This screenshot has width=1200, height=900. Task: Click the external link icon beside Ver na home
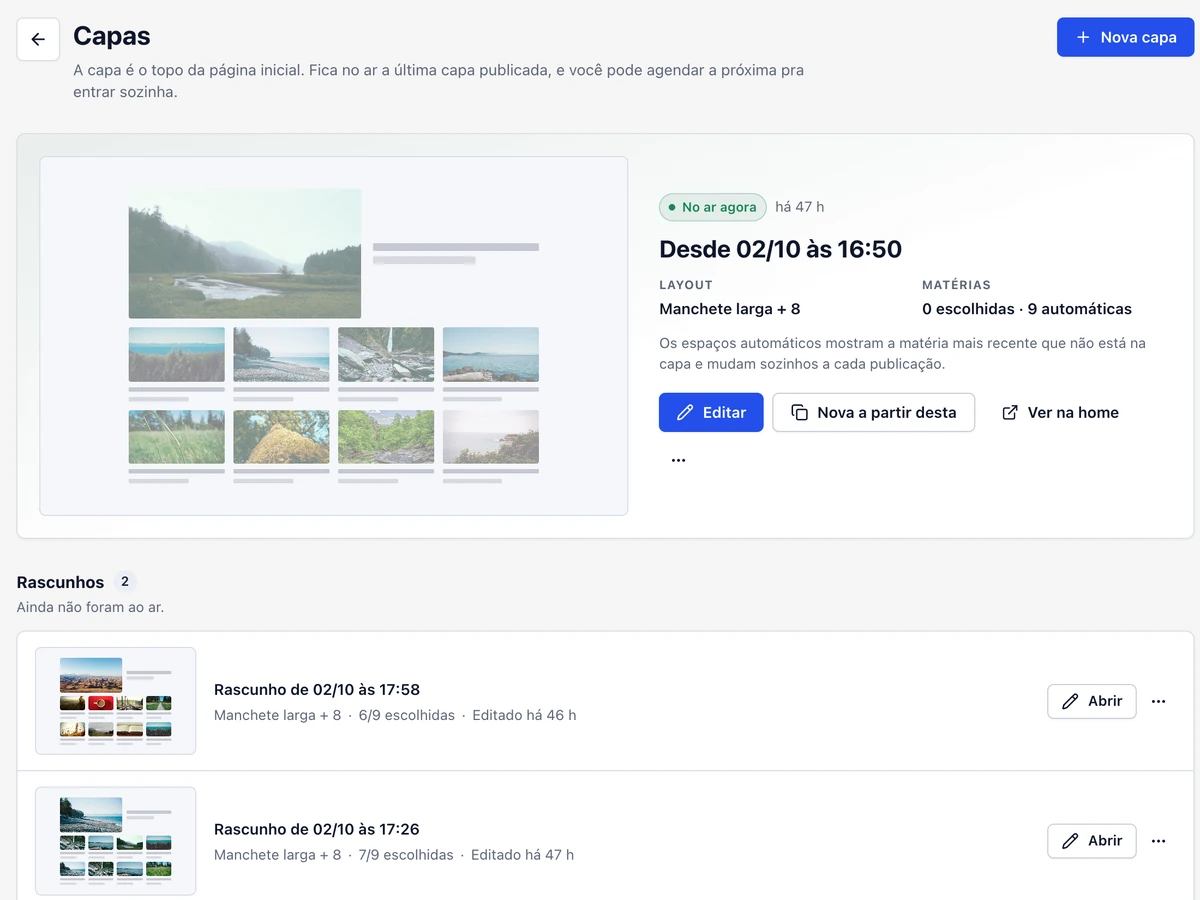coord(1010,412)
